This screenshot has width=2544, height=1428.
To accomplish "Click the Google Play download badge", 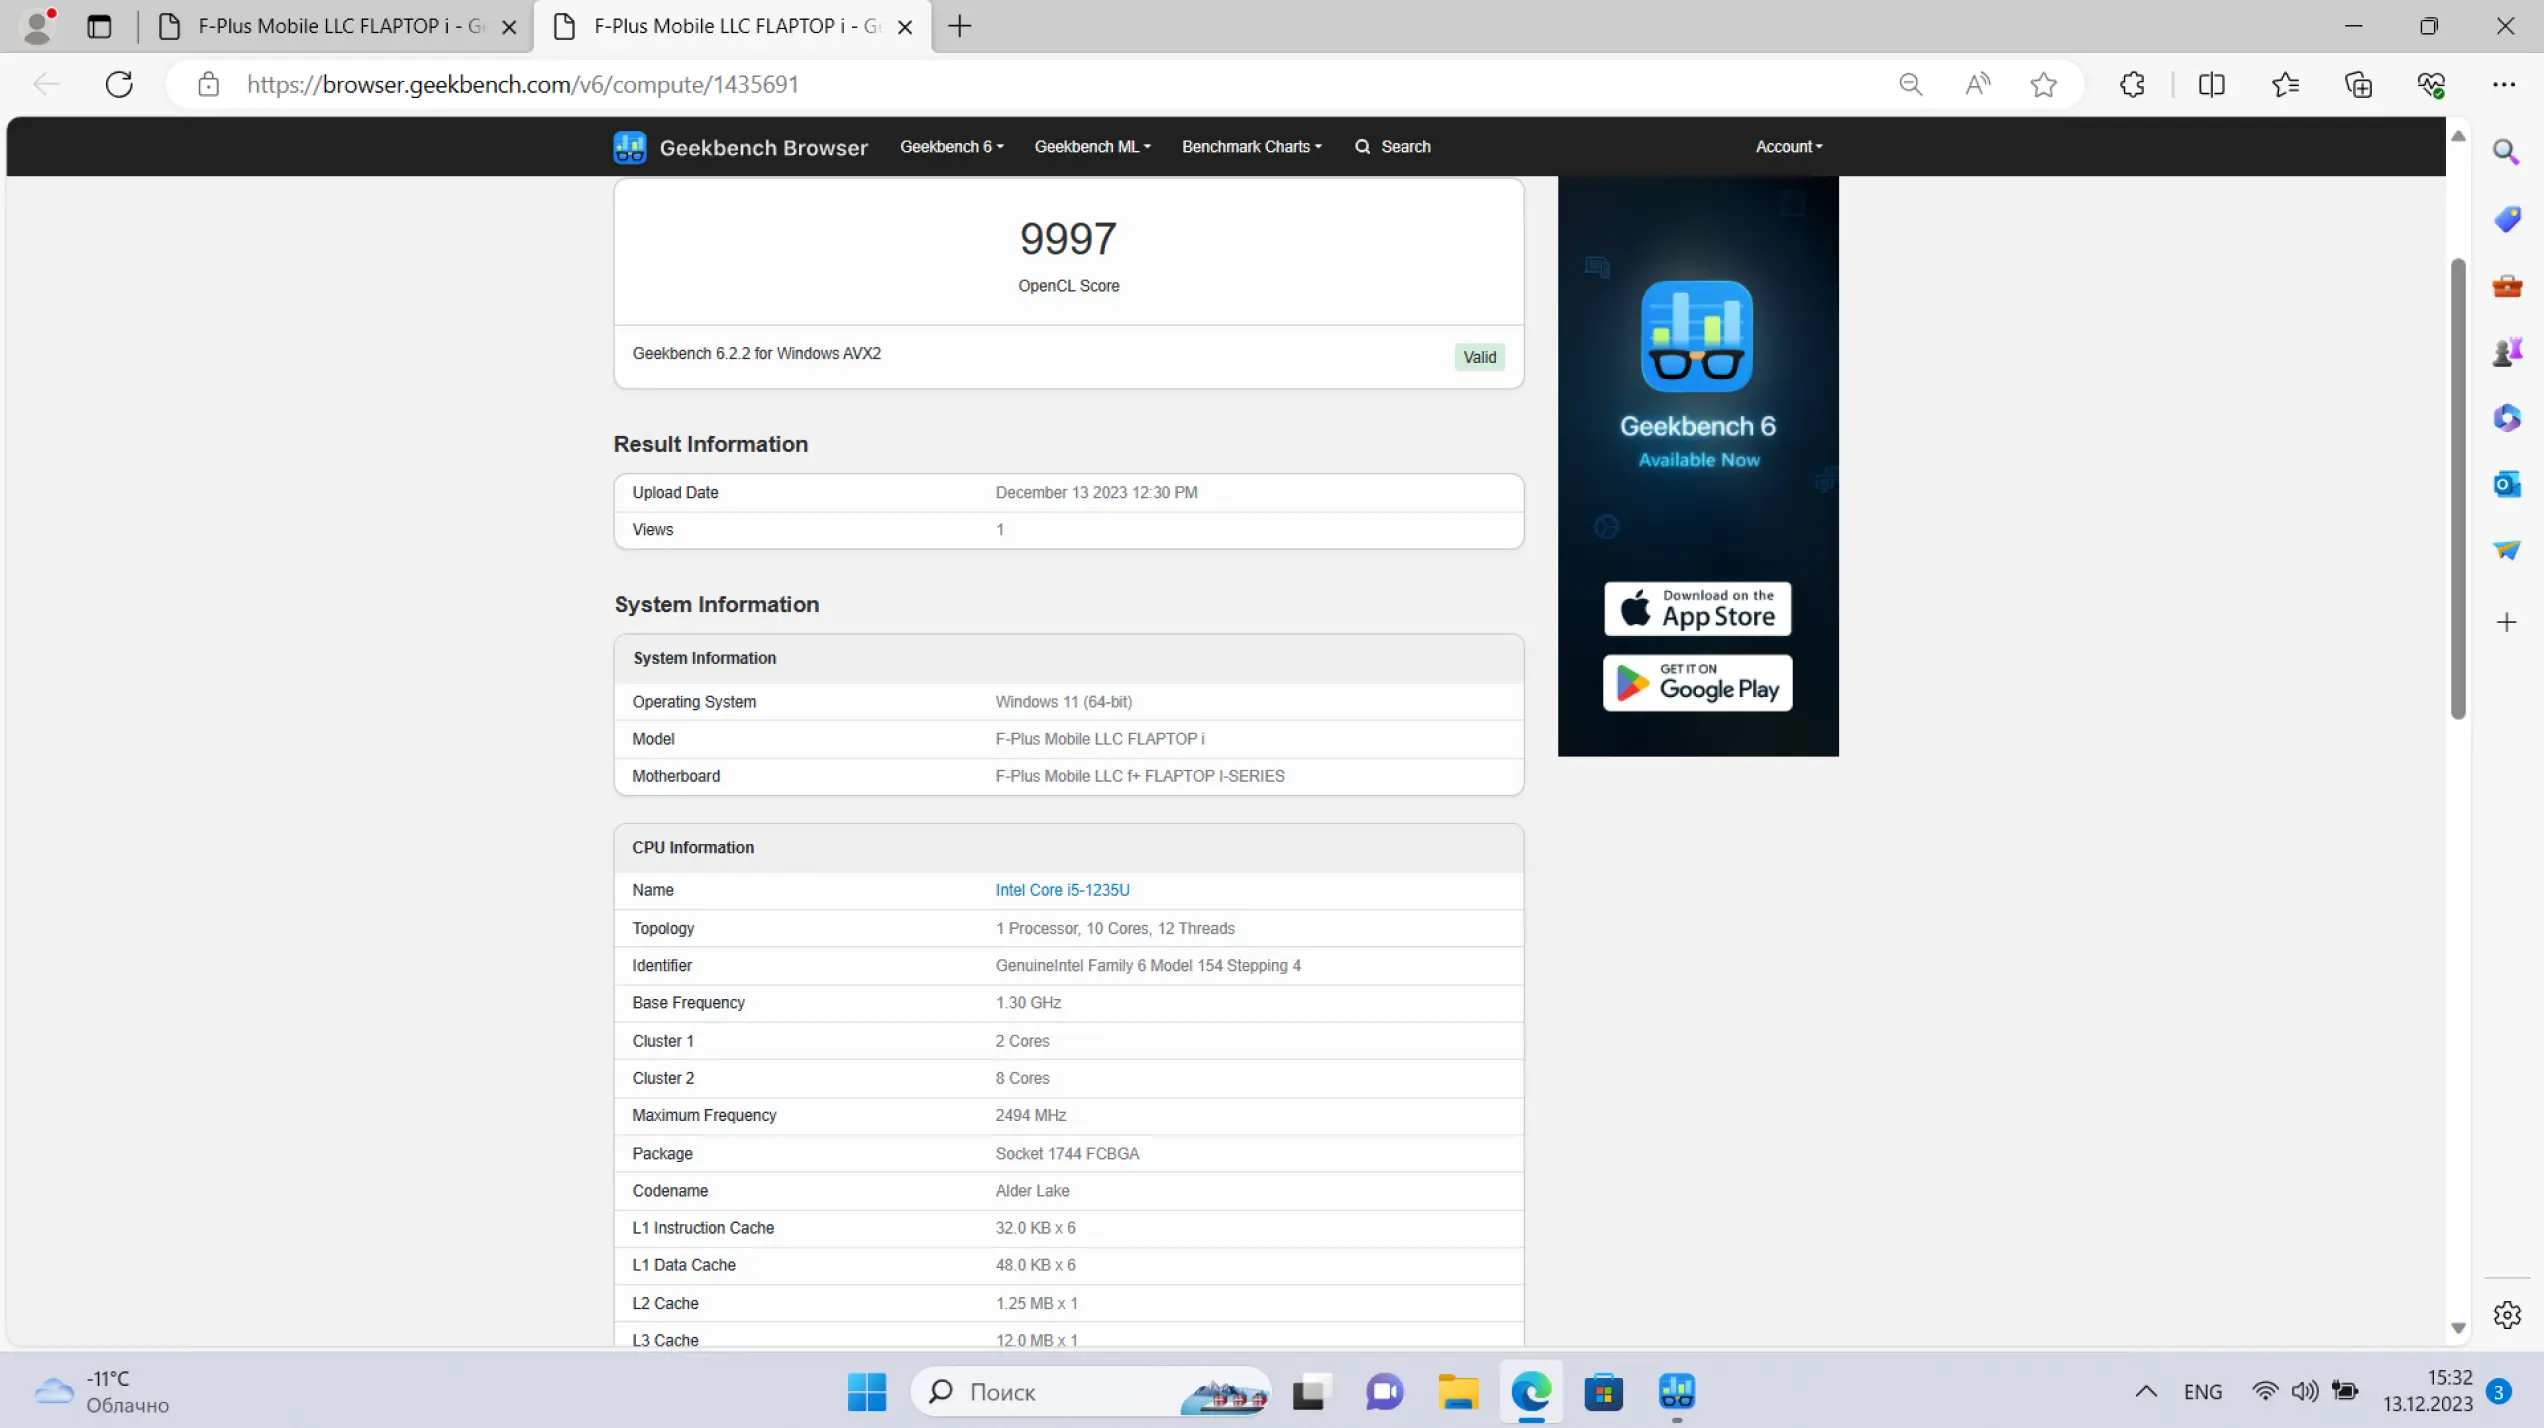I will [1697, 683].
